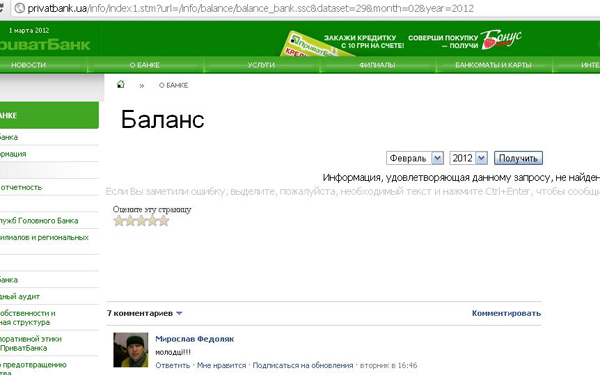Open Мирослав Федоляк profile link
The height and width of the screenshot is (375, 600).
point(194,339)
